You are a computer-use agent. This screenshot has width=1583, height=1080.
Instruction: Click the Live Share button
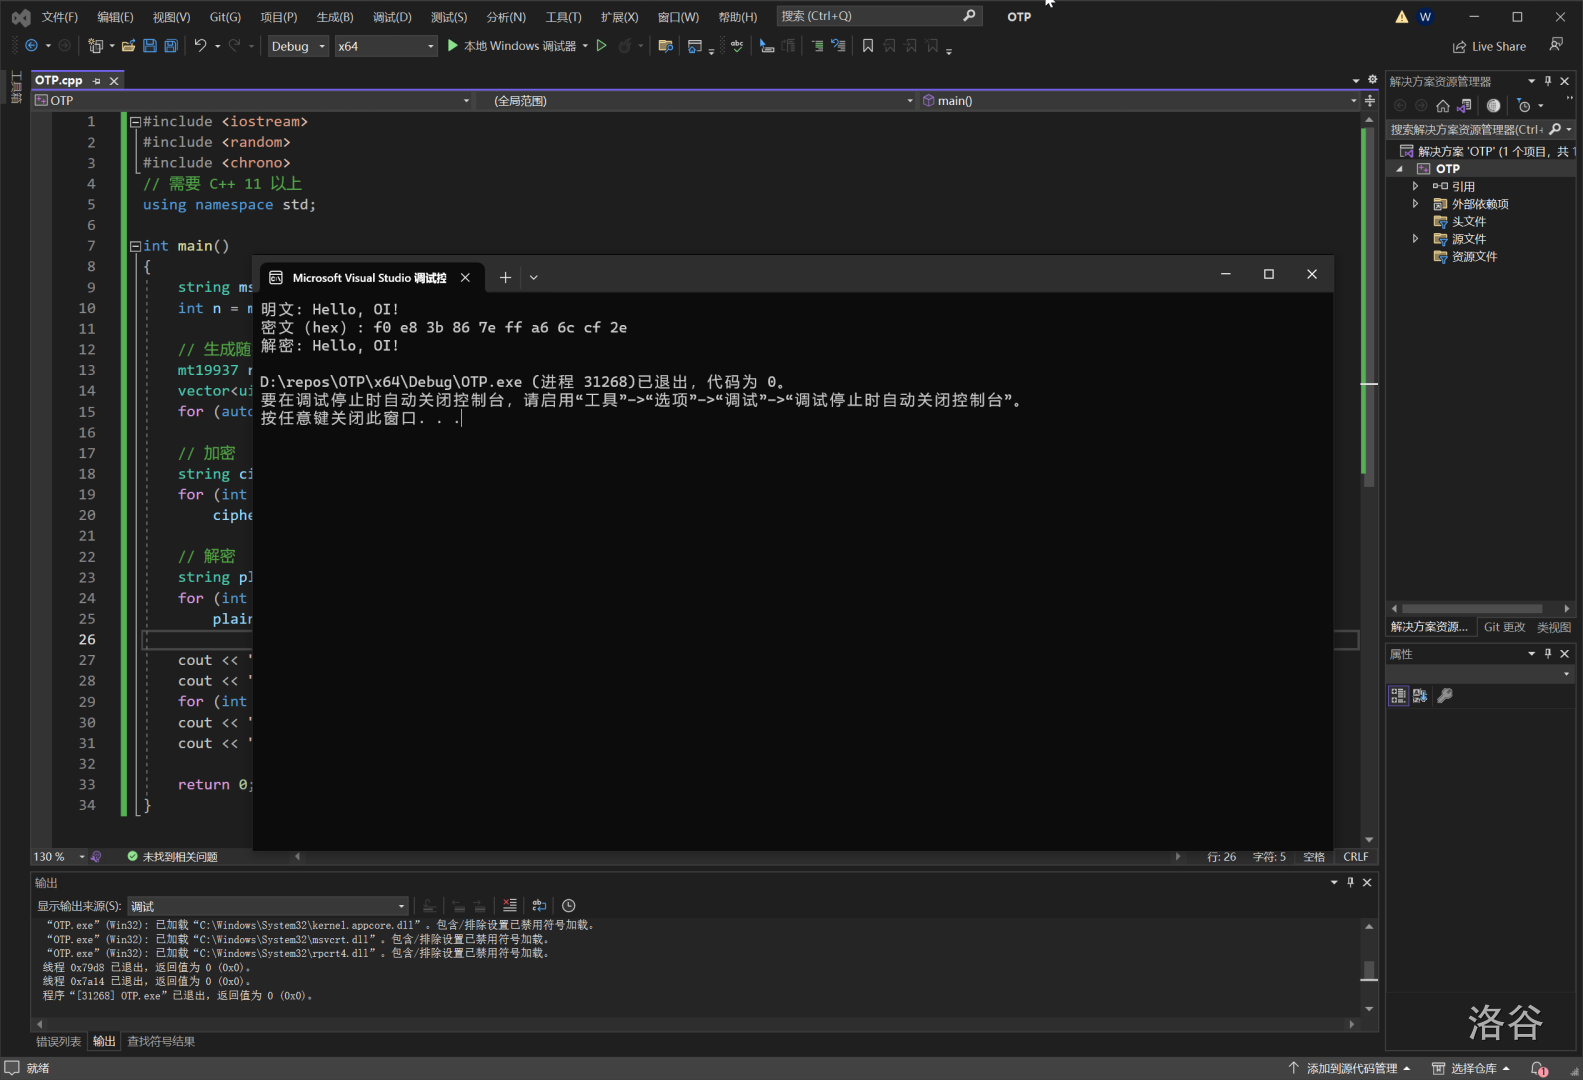(x=1489, y=46)
